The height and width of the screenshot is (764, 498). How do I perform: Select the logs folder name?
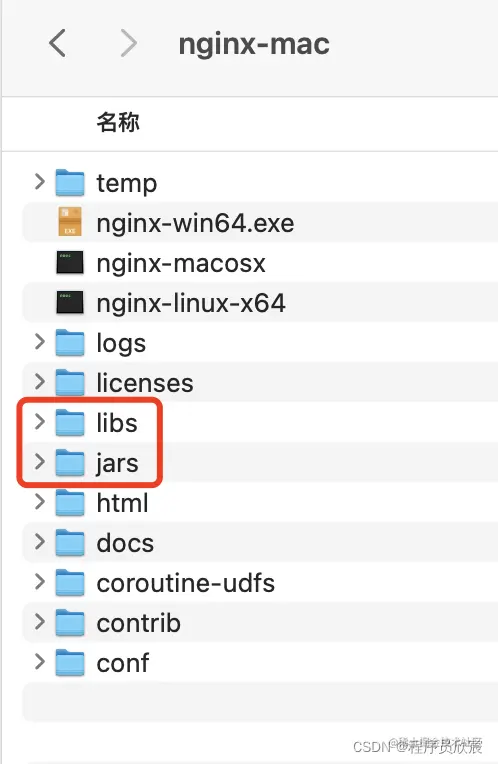[121, 344]
